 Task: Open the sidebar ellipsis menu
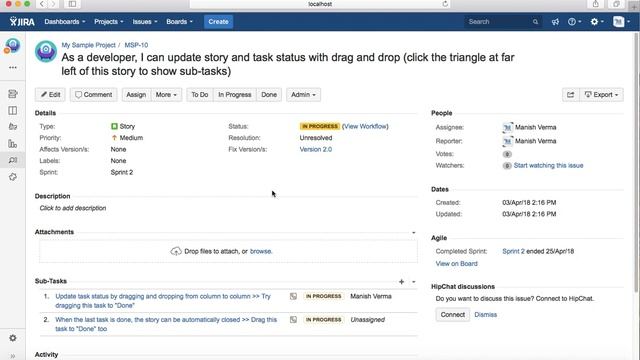[x=13, y=67]
